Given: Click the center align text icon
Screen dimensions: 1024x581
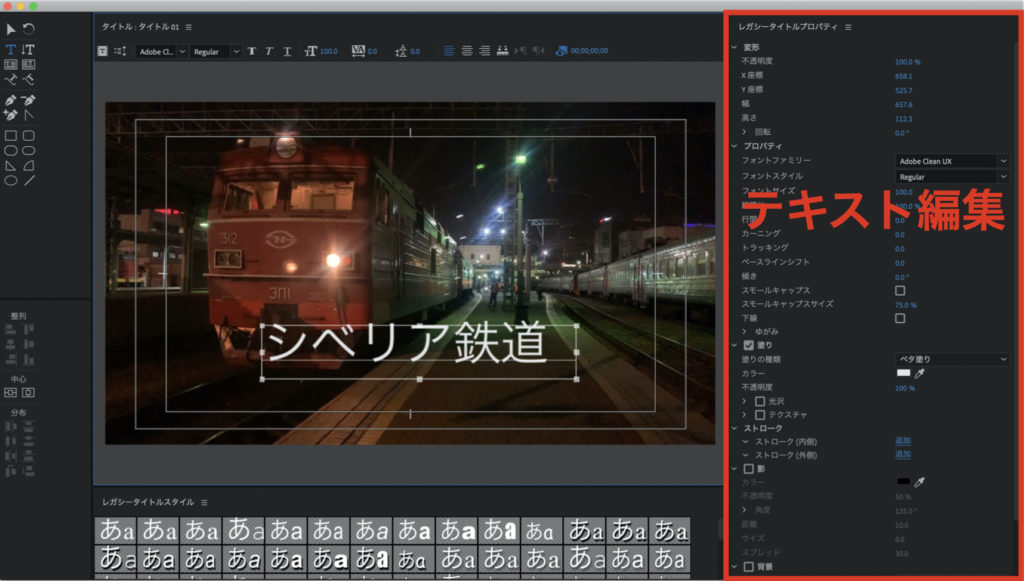Looking at the screenshot, I should pyautogui.click(x=467, y=51).
